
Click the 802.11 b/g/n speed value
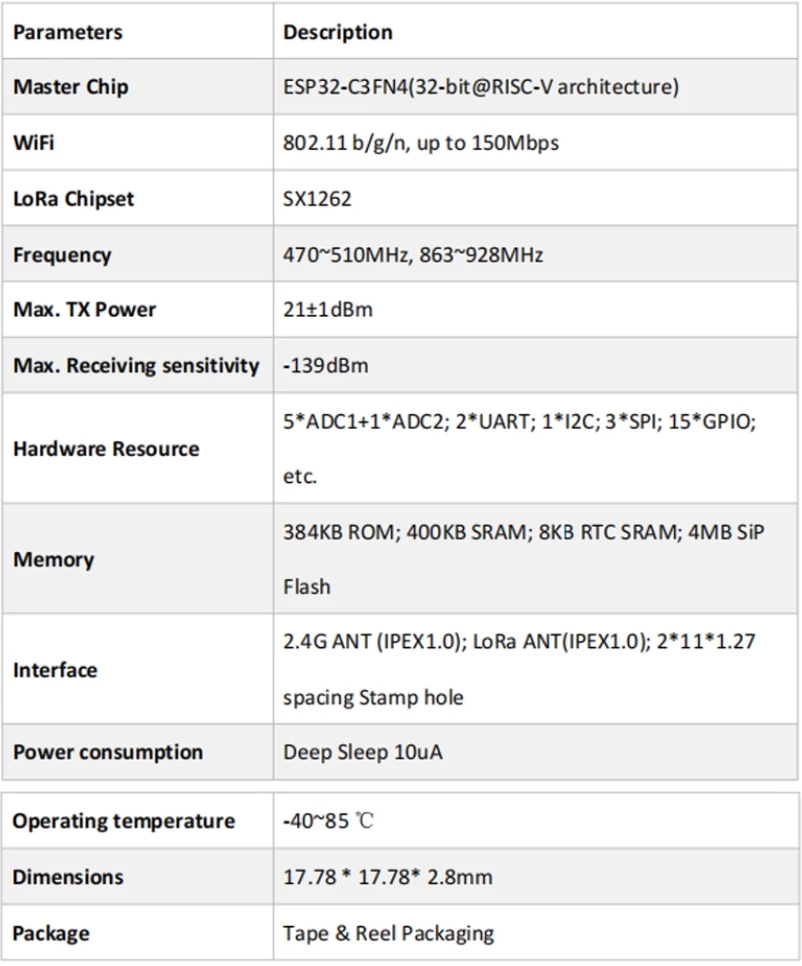click(x=421, y=143)
